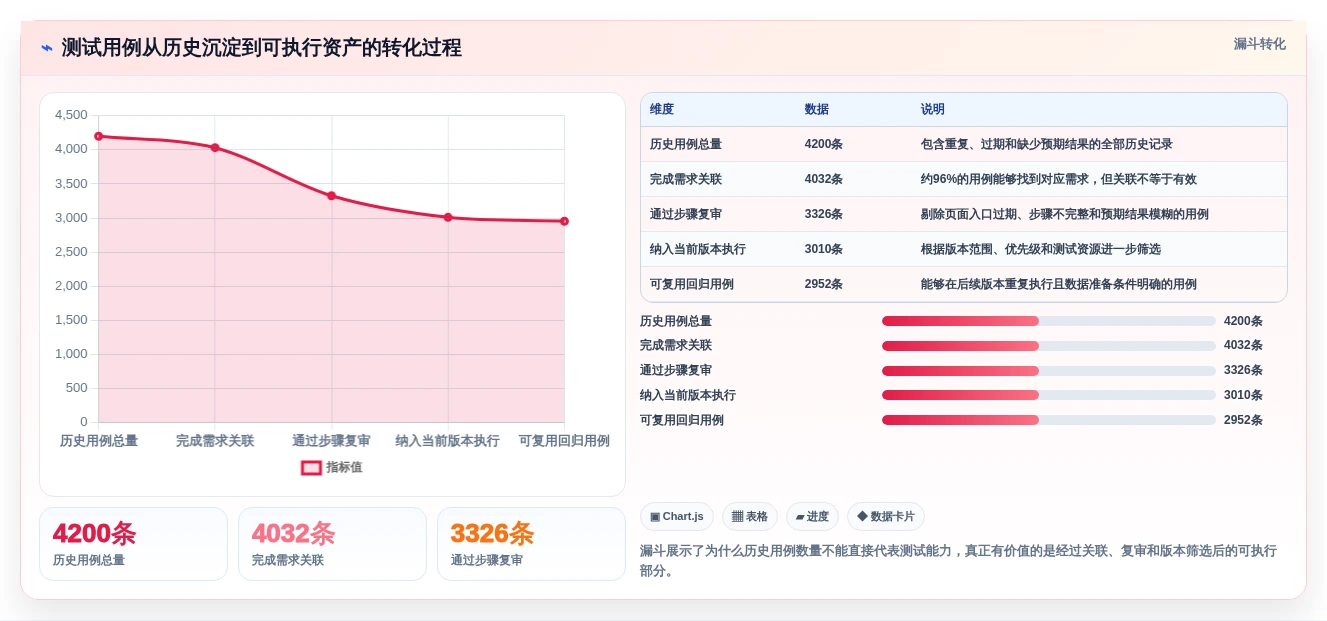Click the 维度 column header

[662, 109]
